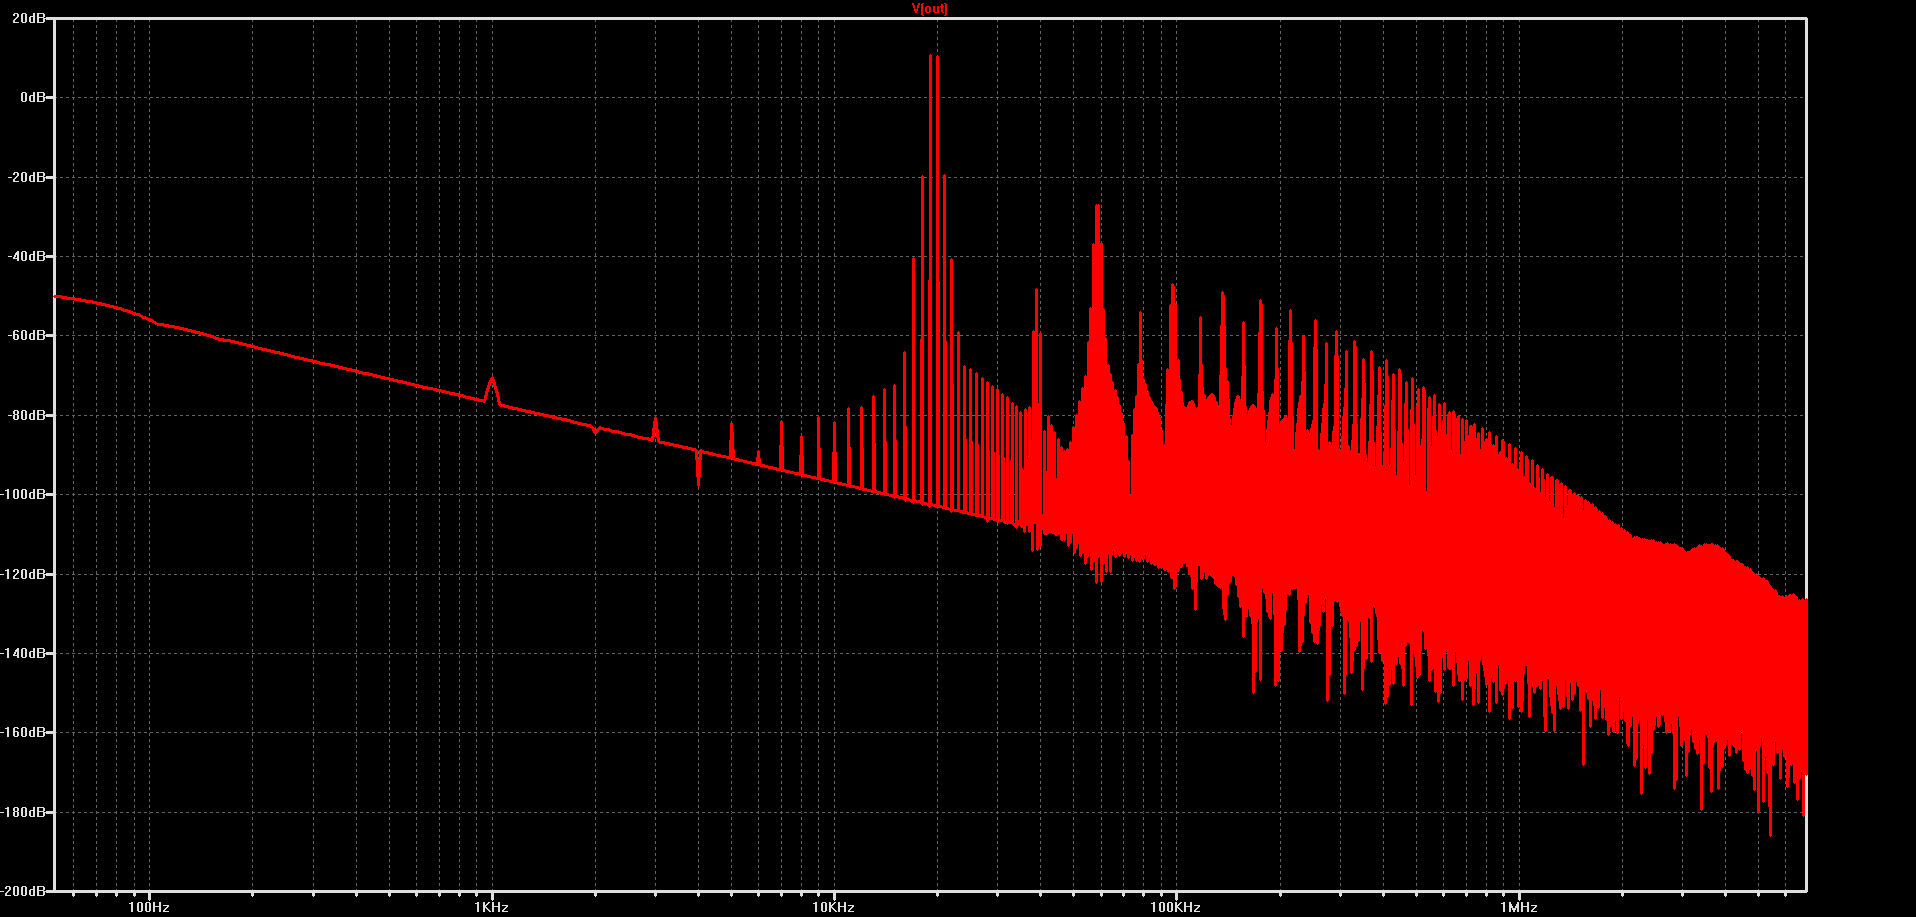
Task: Click the 1MHz frequency axis label
Action: tap(1518, 907)
